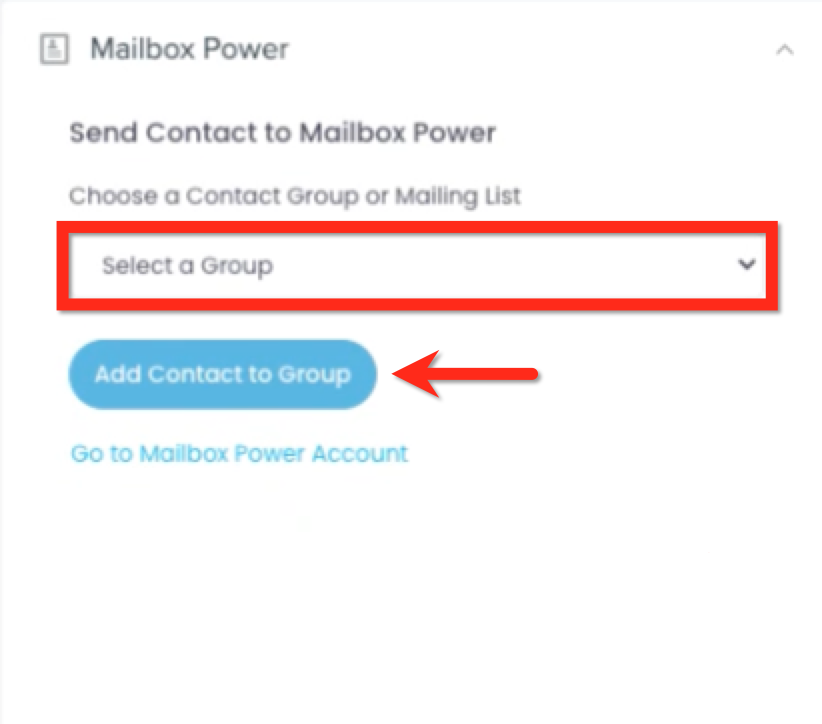The width and height of the screenshot is (822, 724).
Task: Click the dropdown arrow beside Select a Group
Action: 747,264
